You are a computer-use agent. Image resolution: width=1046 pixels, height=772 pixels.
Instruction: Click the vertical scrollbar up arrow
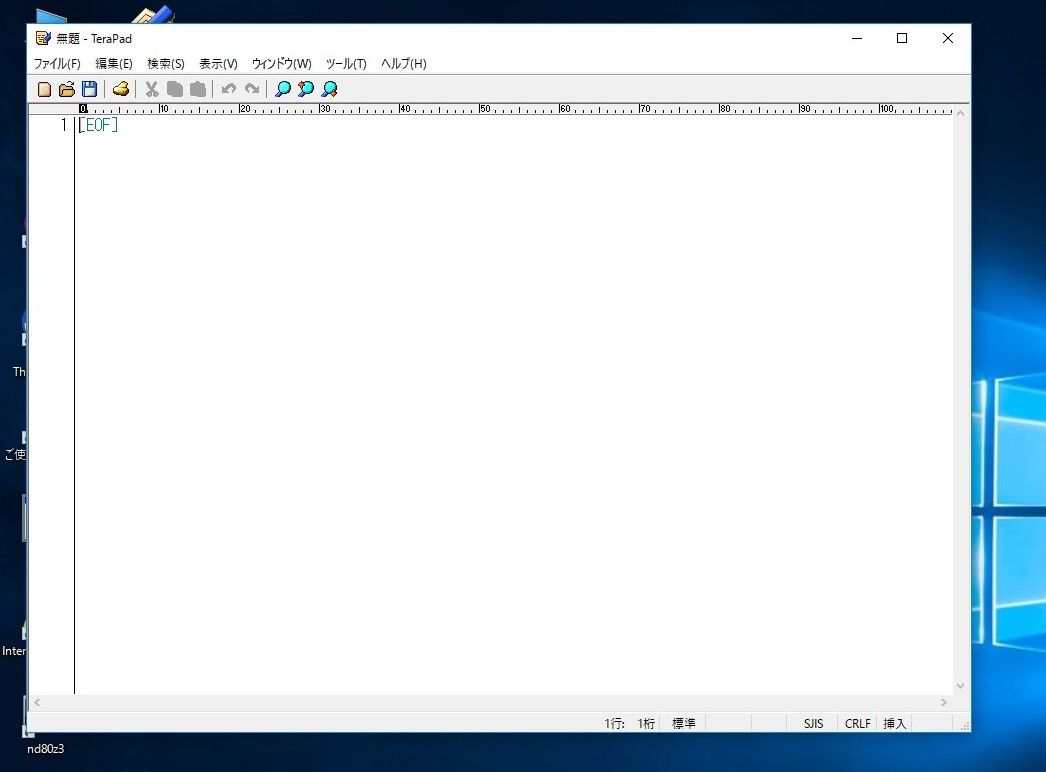pyautogui.click(x=961, y=113)
